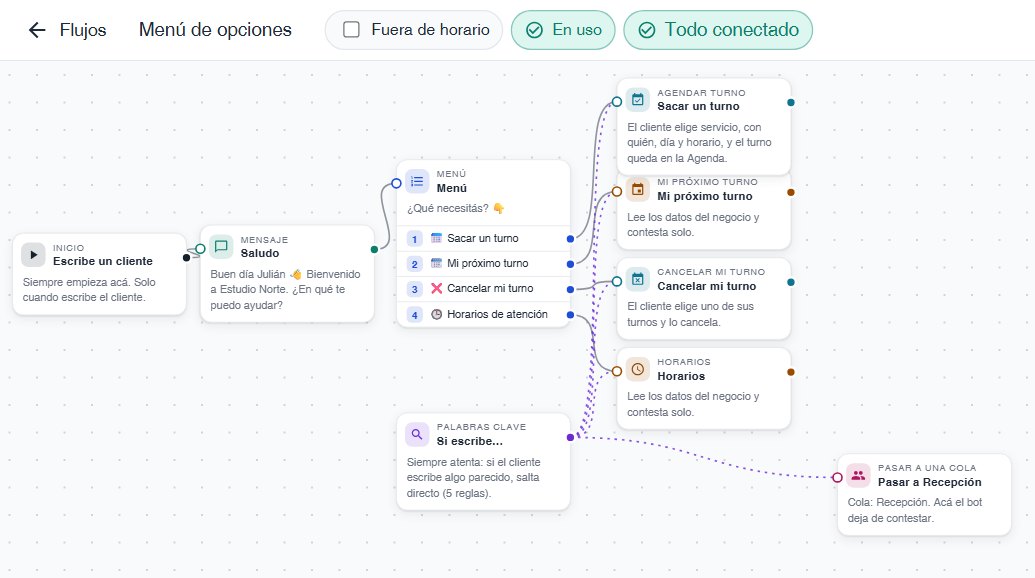Click output port of Horarios de atención option
This screenshot has width=1035, height=578.
[570, 315]
